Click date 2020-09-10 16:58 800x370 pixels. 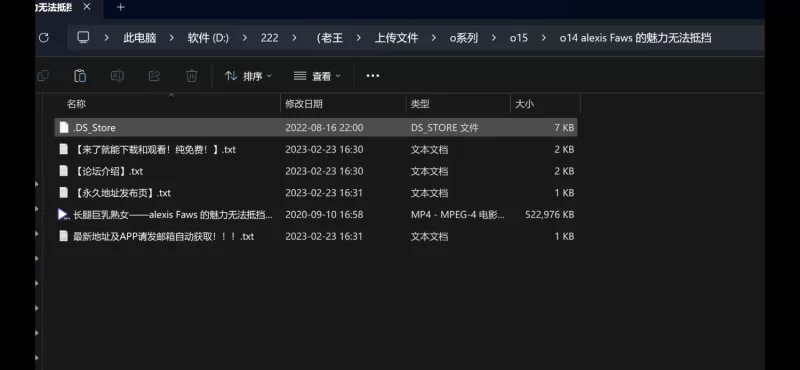[x=324, y=214]
